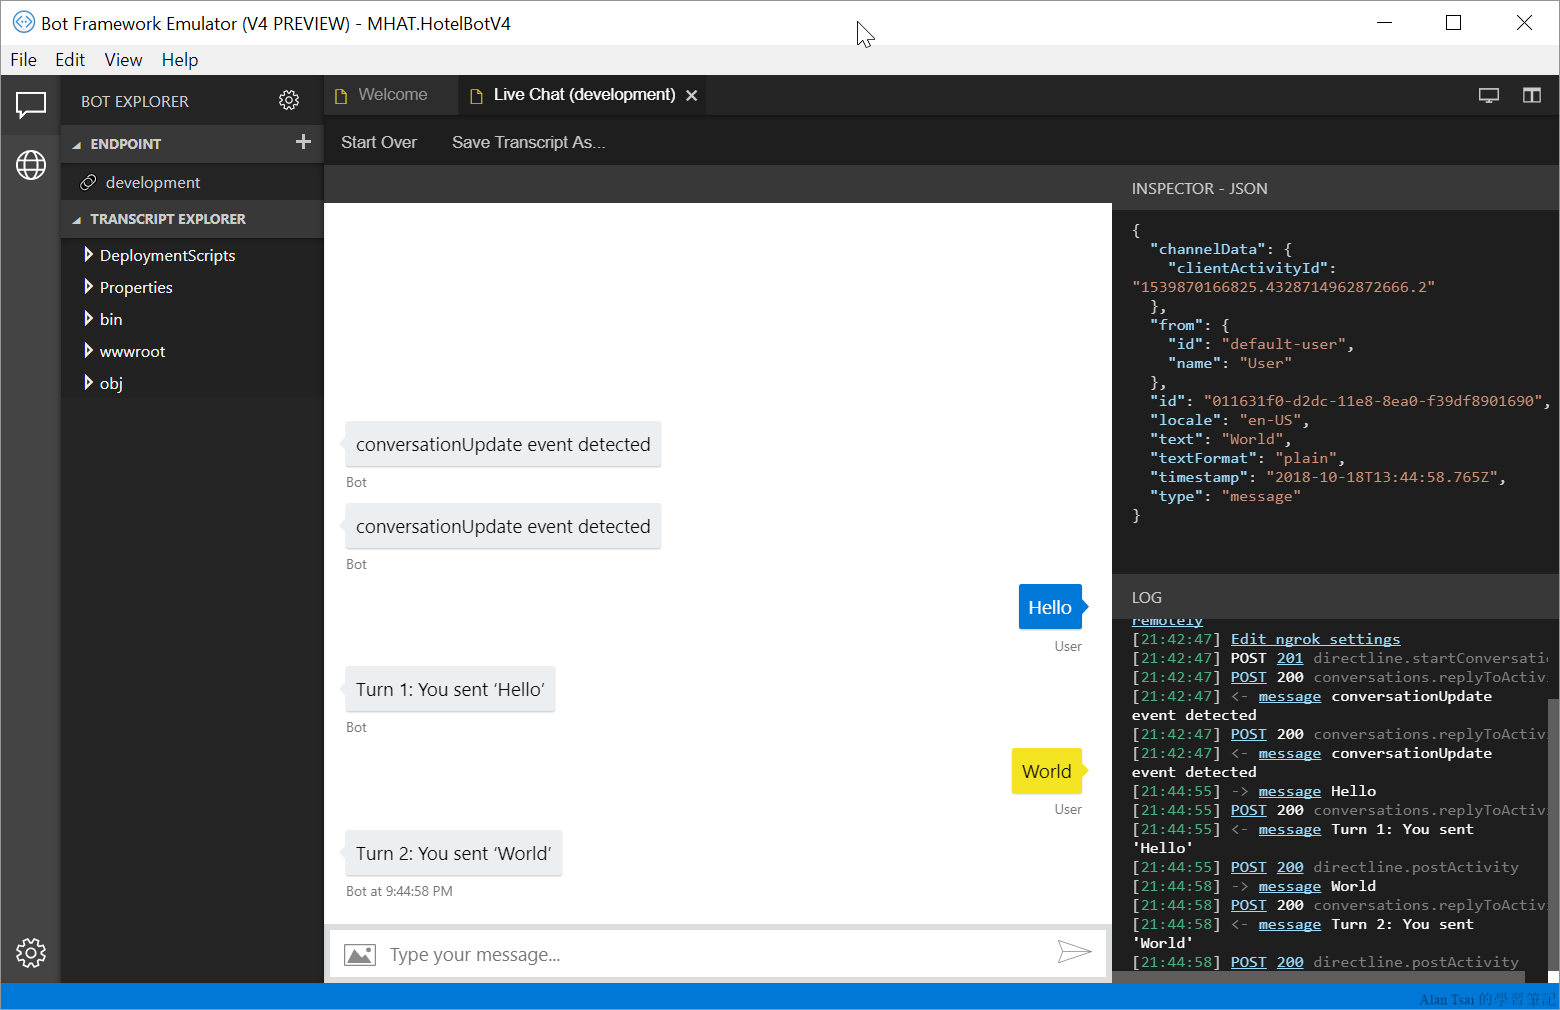
Task: Open the Services globe icon in sidebar
Action: pyautogui.click(x=31, y=165)
